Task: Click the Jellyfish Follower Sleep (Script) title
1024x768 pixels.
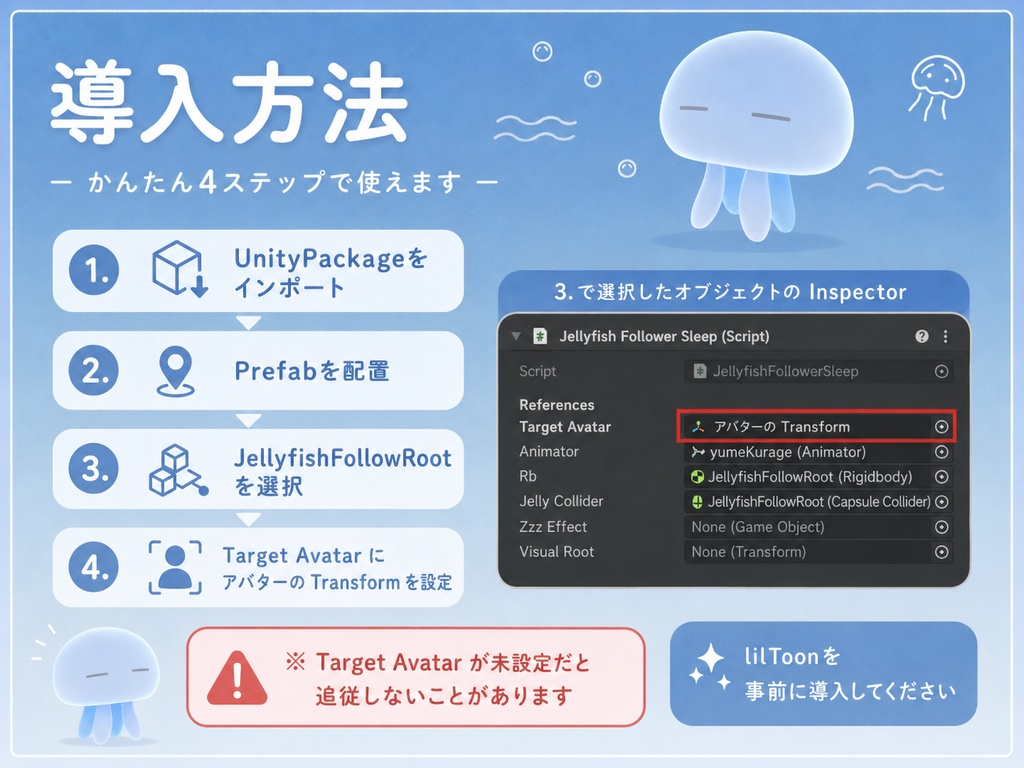Action: (x=664, y=336)
